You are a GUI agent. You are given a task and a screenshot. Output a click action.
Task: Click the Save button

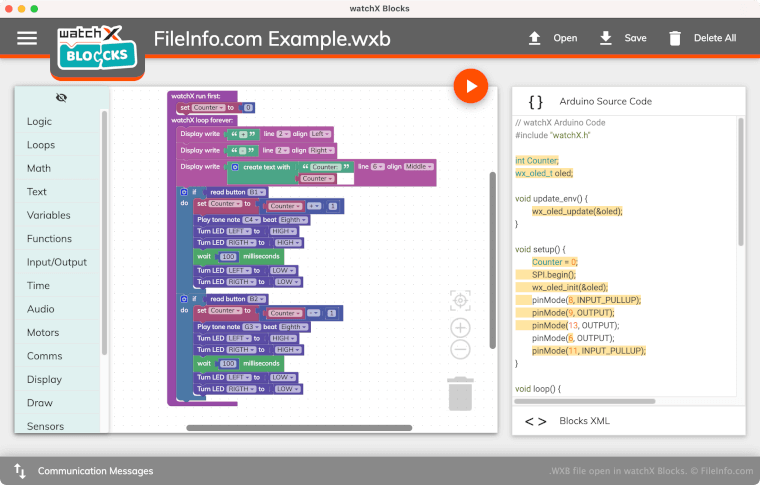click(623, 38)
